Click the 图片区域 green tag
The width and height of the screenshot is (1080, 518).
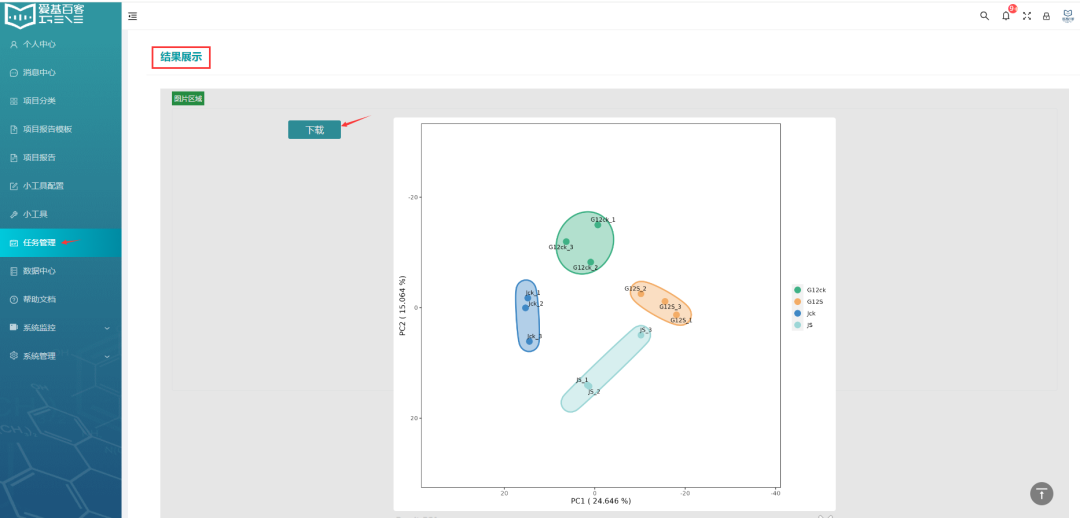click(188, 99)
